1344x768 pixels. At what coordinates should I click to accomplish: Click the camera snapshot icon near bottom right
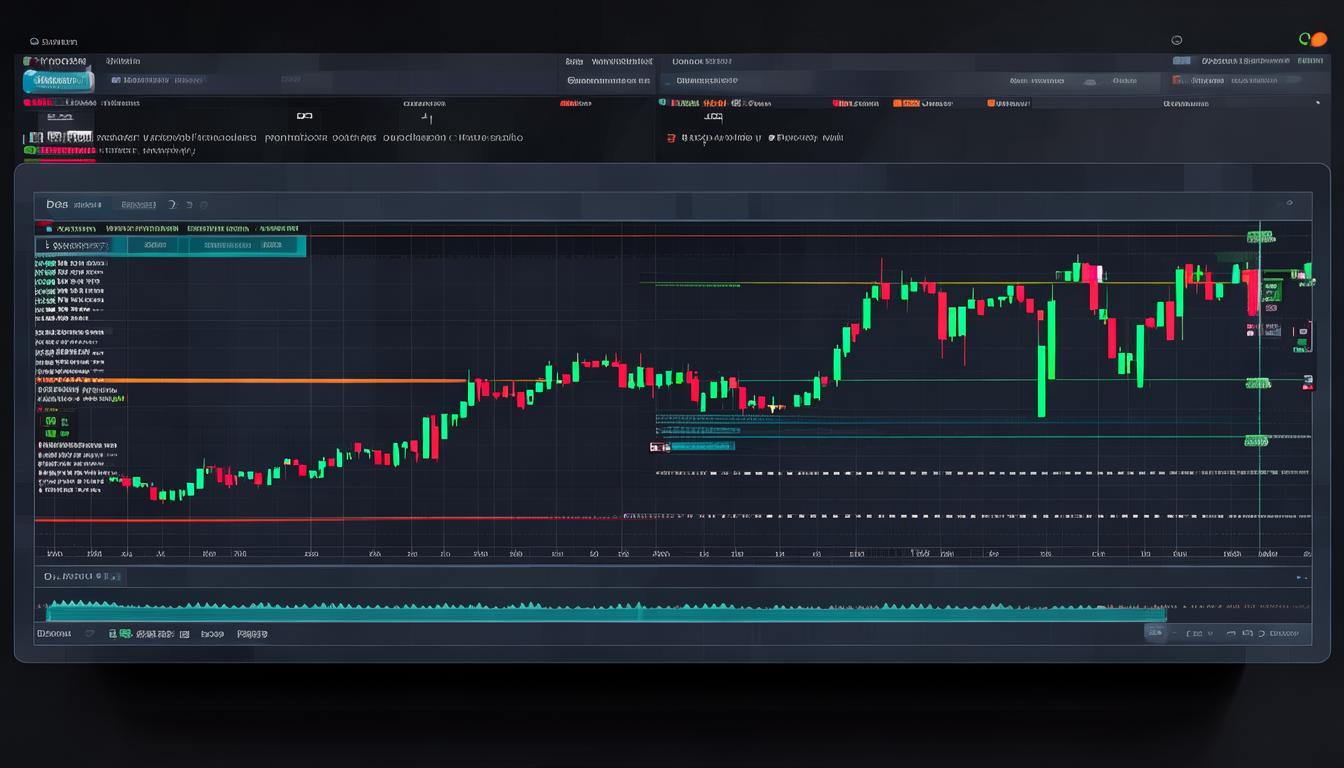pyautogui.click(x=1247, y=633)
